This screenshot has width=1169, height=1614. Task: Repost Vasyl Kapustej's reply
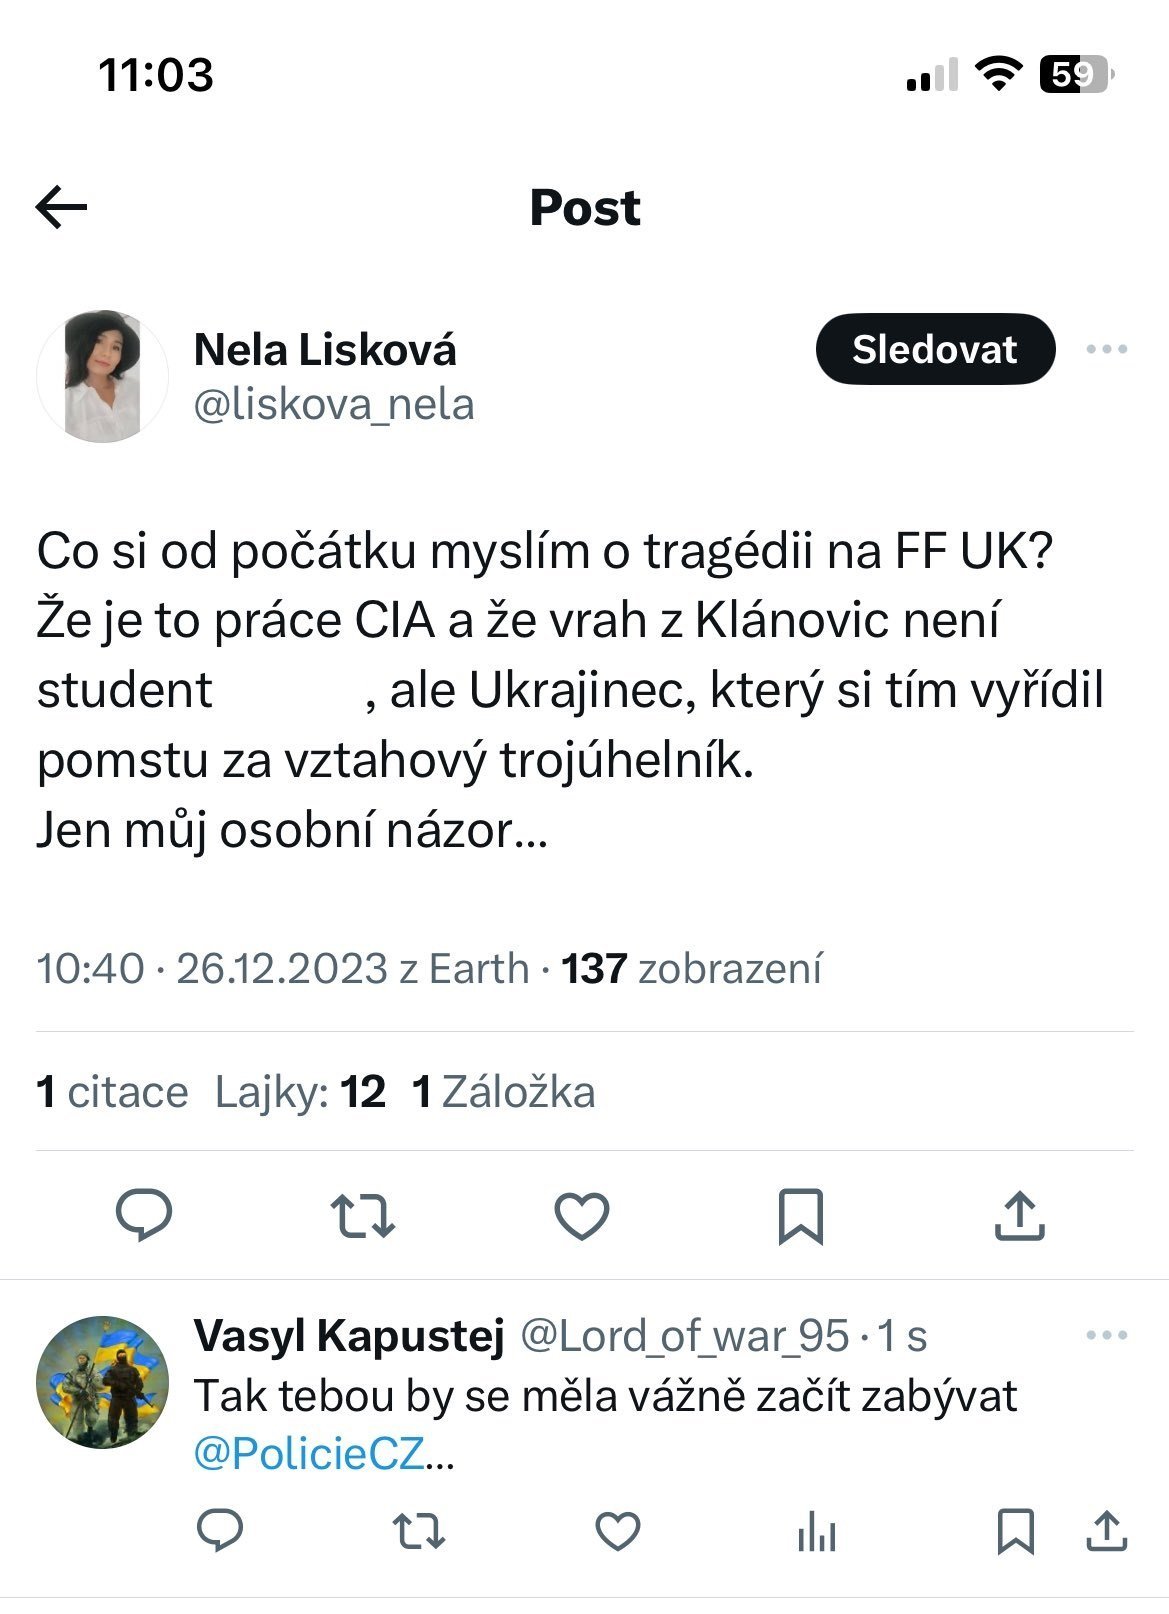418,1531
